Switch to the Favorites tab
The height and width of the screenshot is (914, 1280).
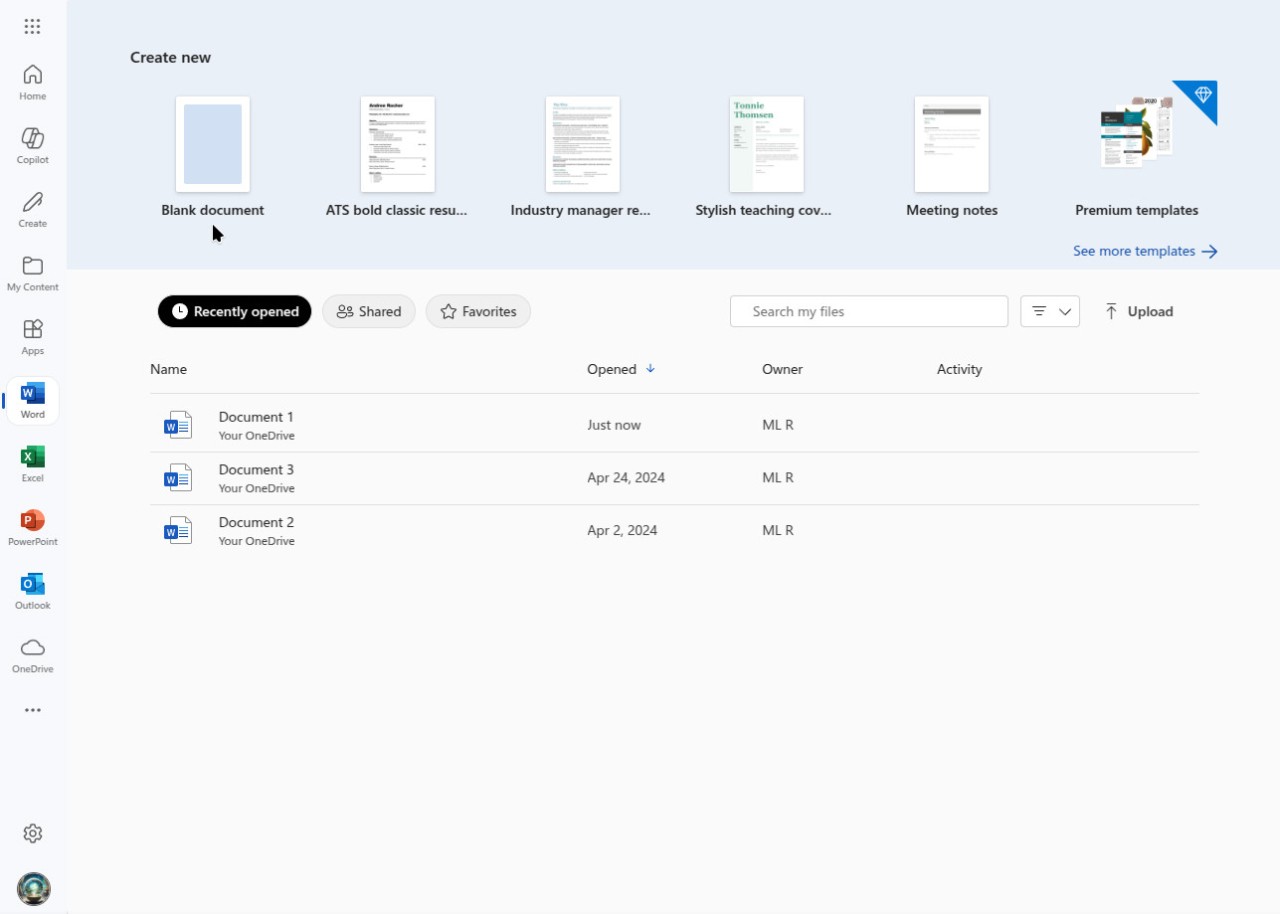point(478,311)
